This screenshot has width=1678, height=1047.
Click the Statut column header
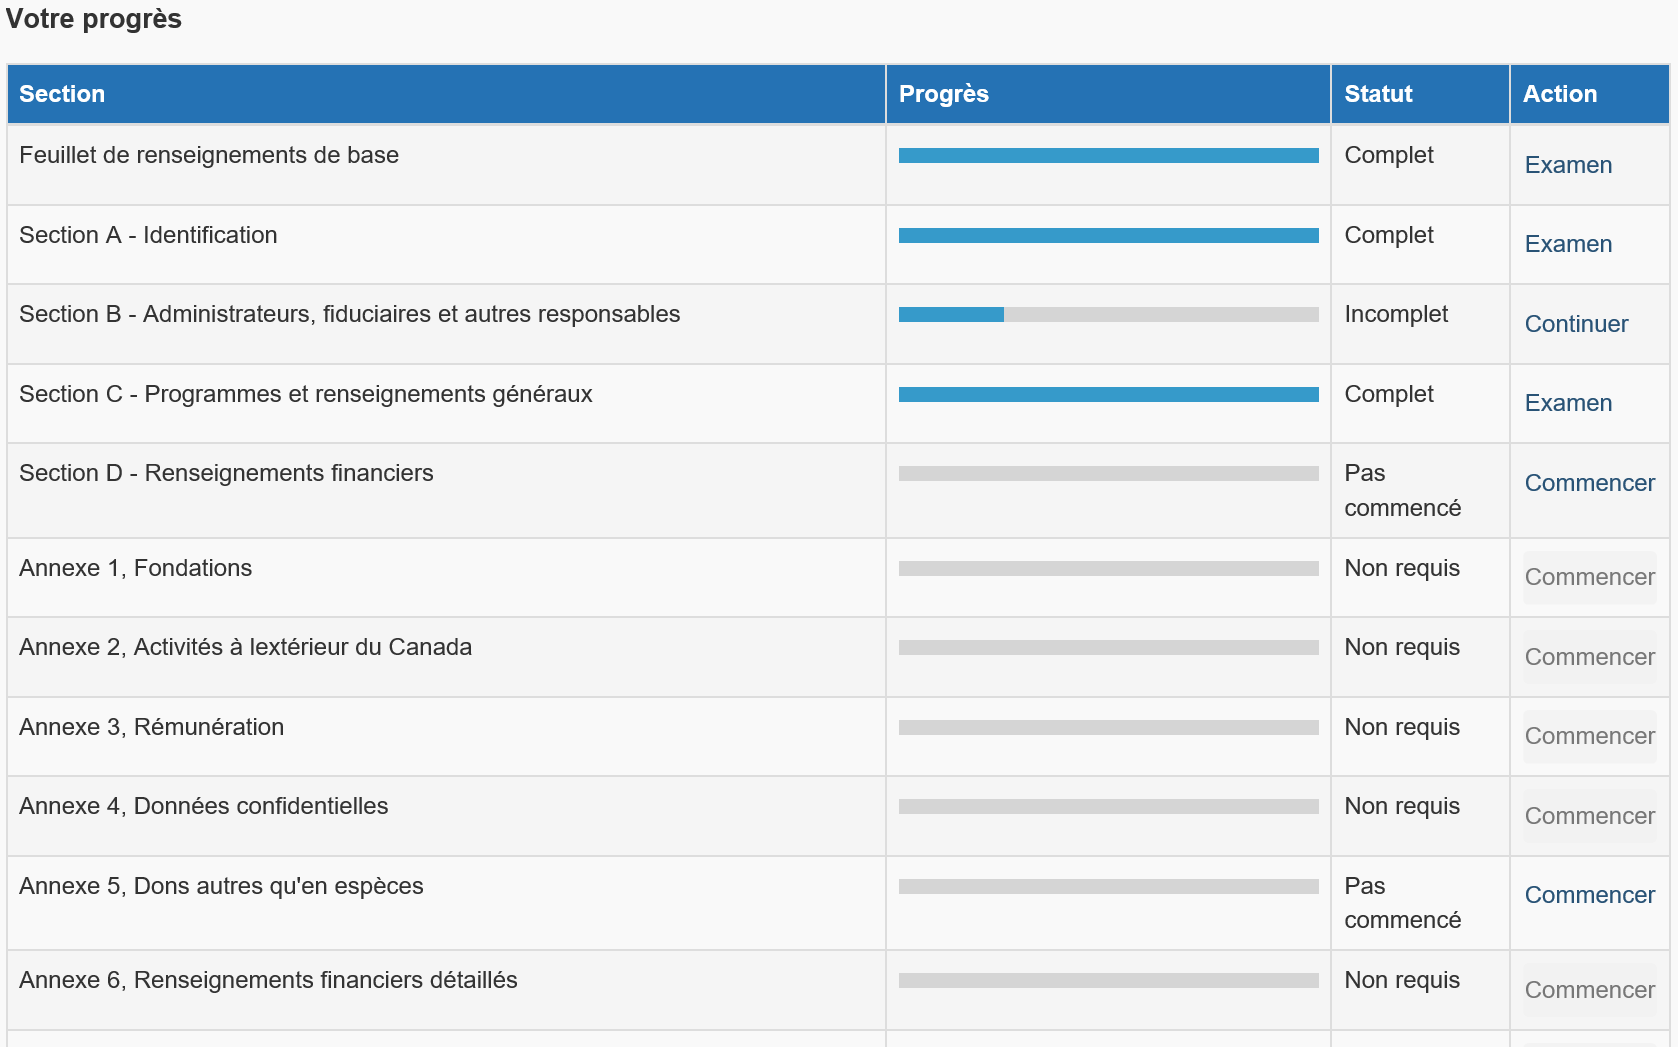pyautogui.click(x=1377, y=94)
